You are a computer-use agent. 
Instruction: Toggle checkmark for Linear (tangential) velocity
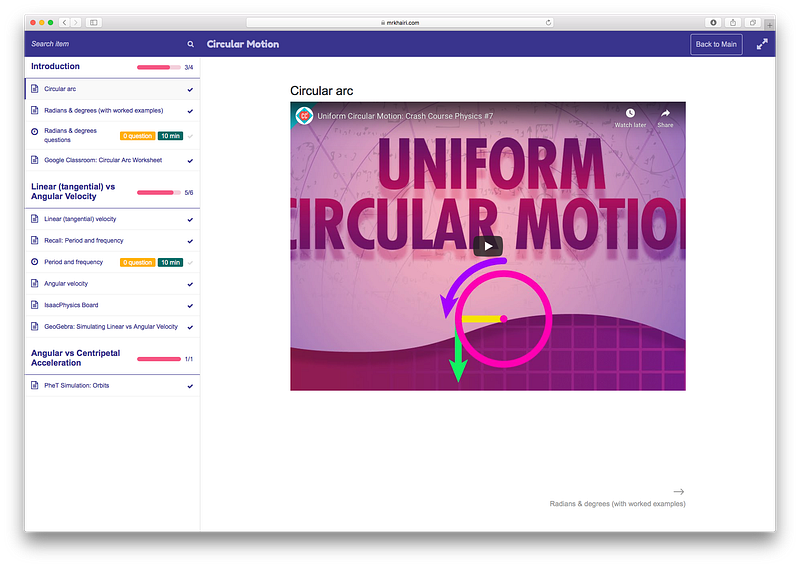pyautogui.click(x=190, y=220)
